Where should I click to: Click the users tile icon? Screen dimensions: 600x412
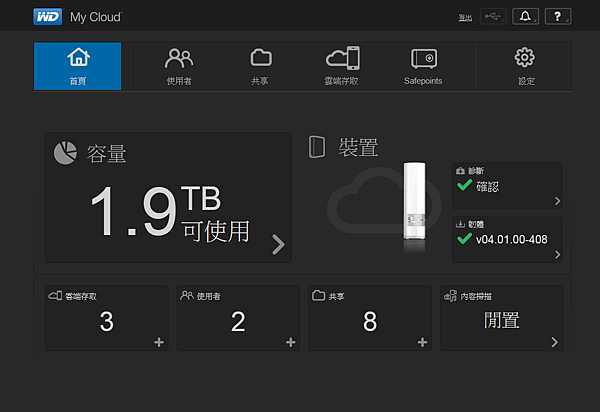pos(187,295)
